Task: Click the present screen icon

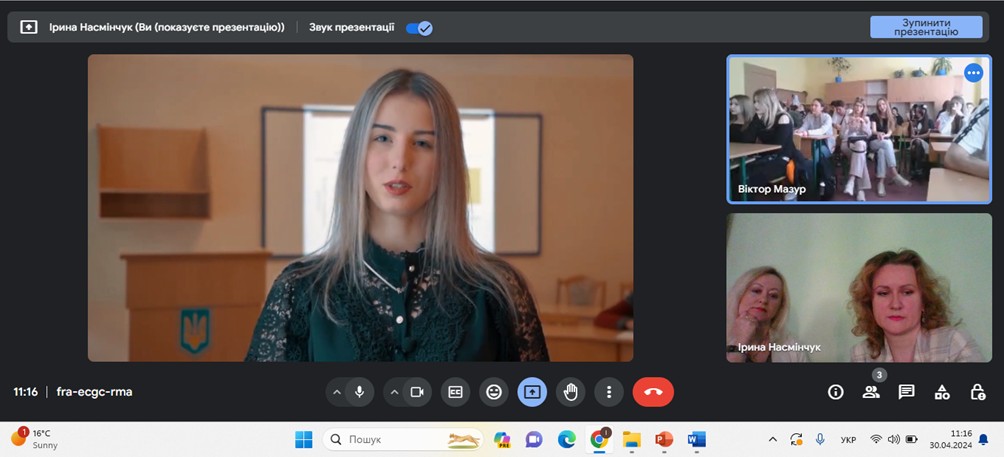Action: [x=532, y=392]
